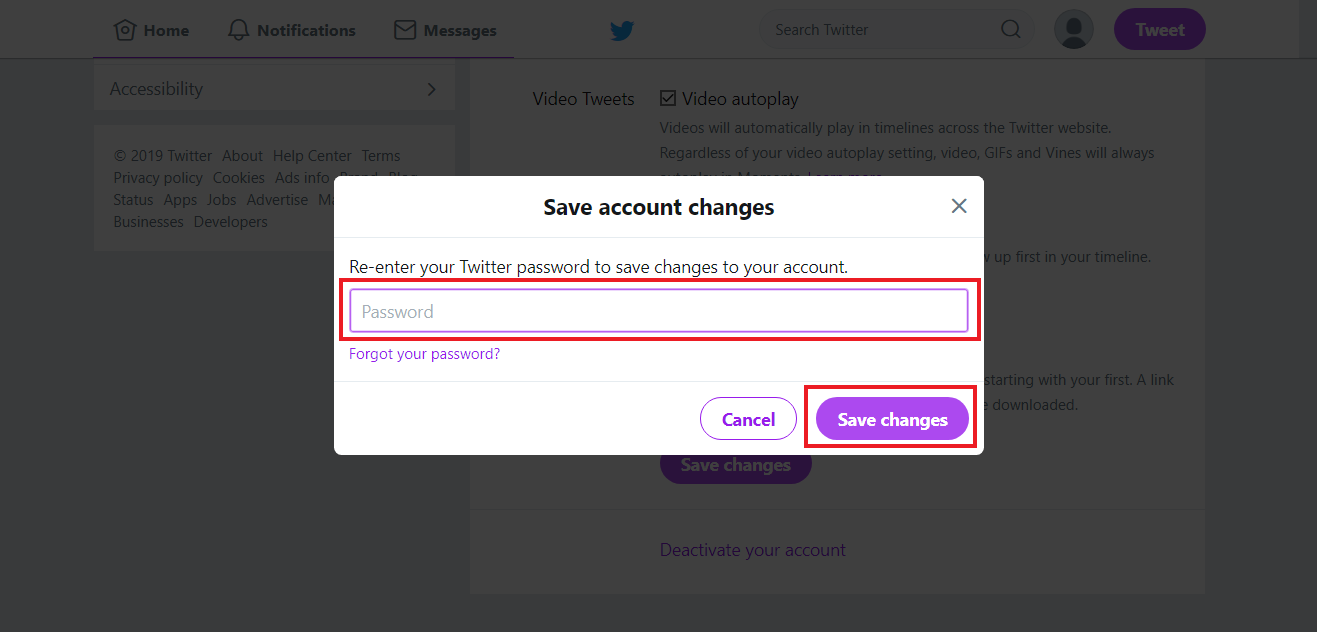Screen dimensions: 1317x632
Task: Open the Privacy policy footer link
Action: (x=158, y=178)
